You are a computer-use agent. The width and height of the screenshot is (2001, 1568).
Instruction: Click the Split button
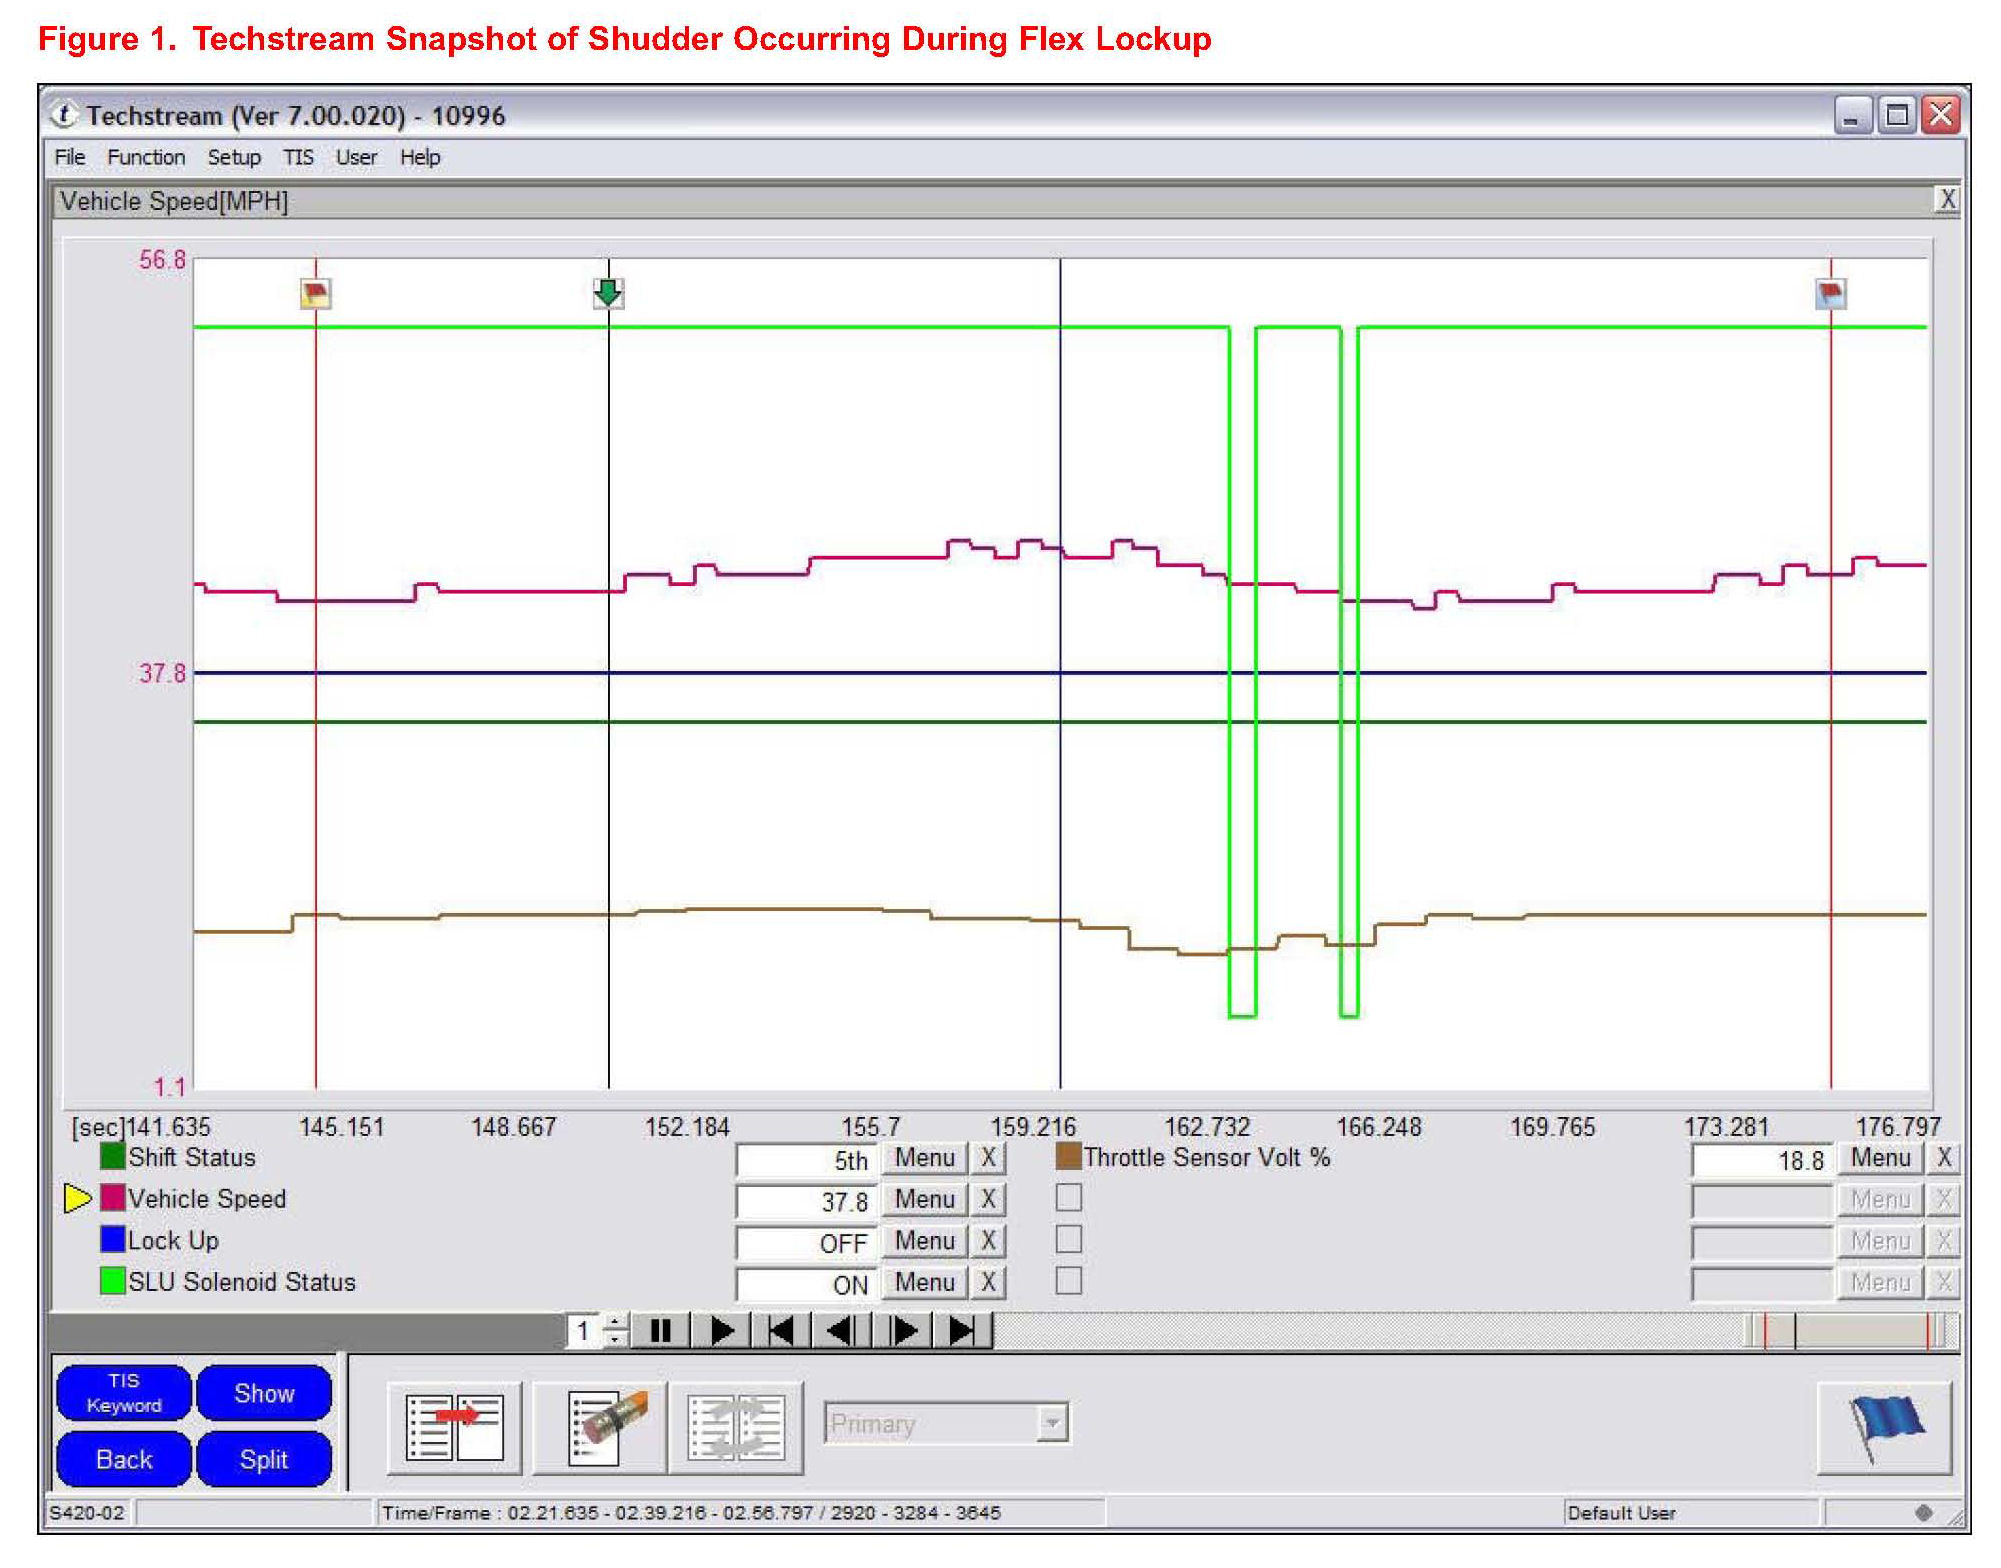coord(263,1459)
